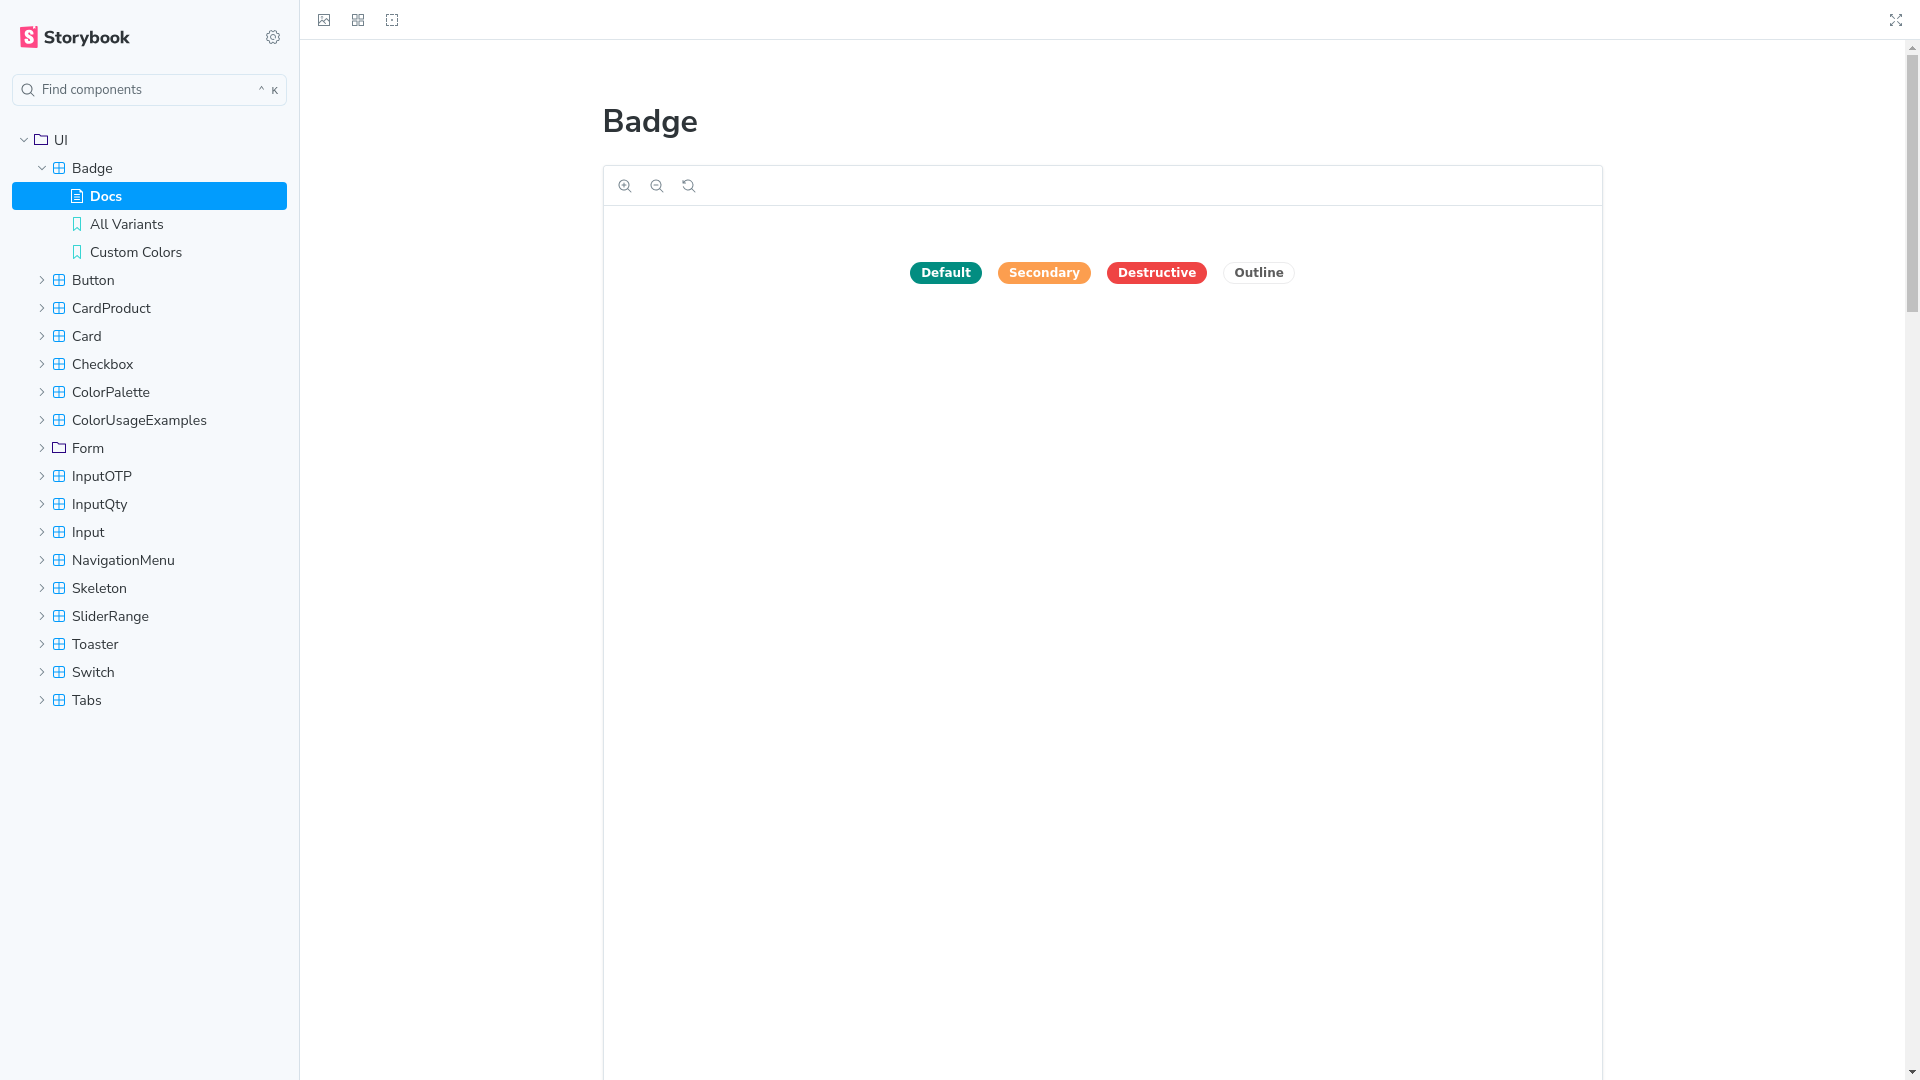
Task: Click the Skeleton component icon
Action: [x=59, y=588]
